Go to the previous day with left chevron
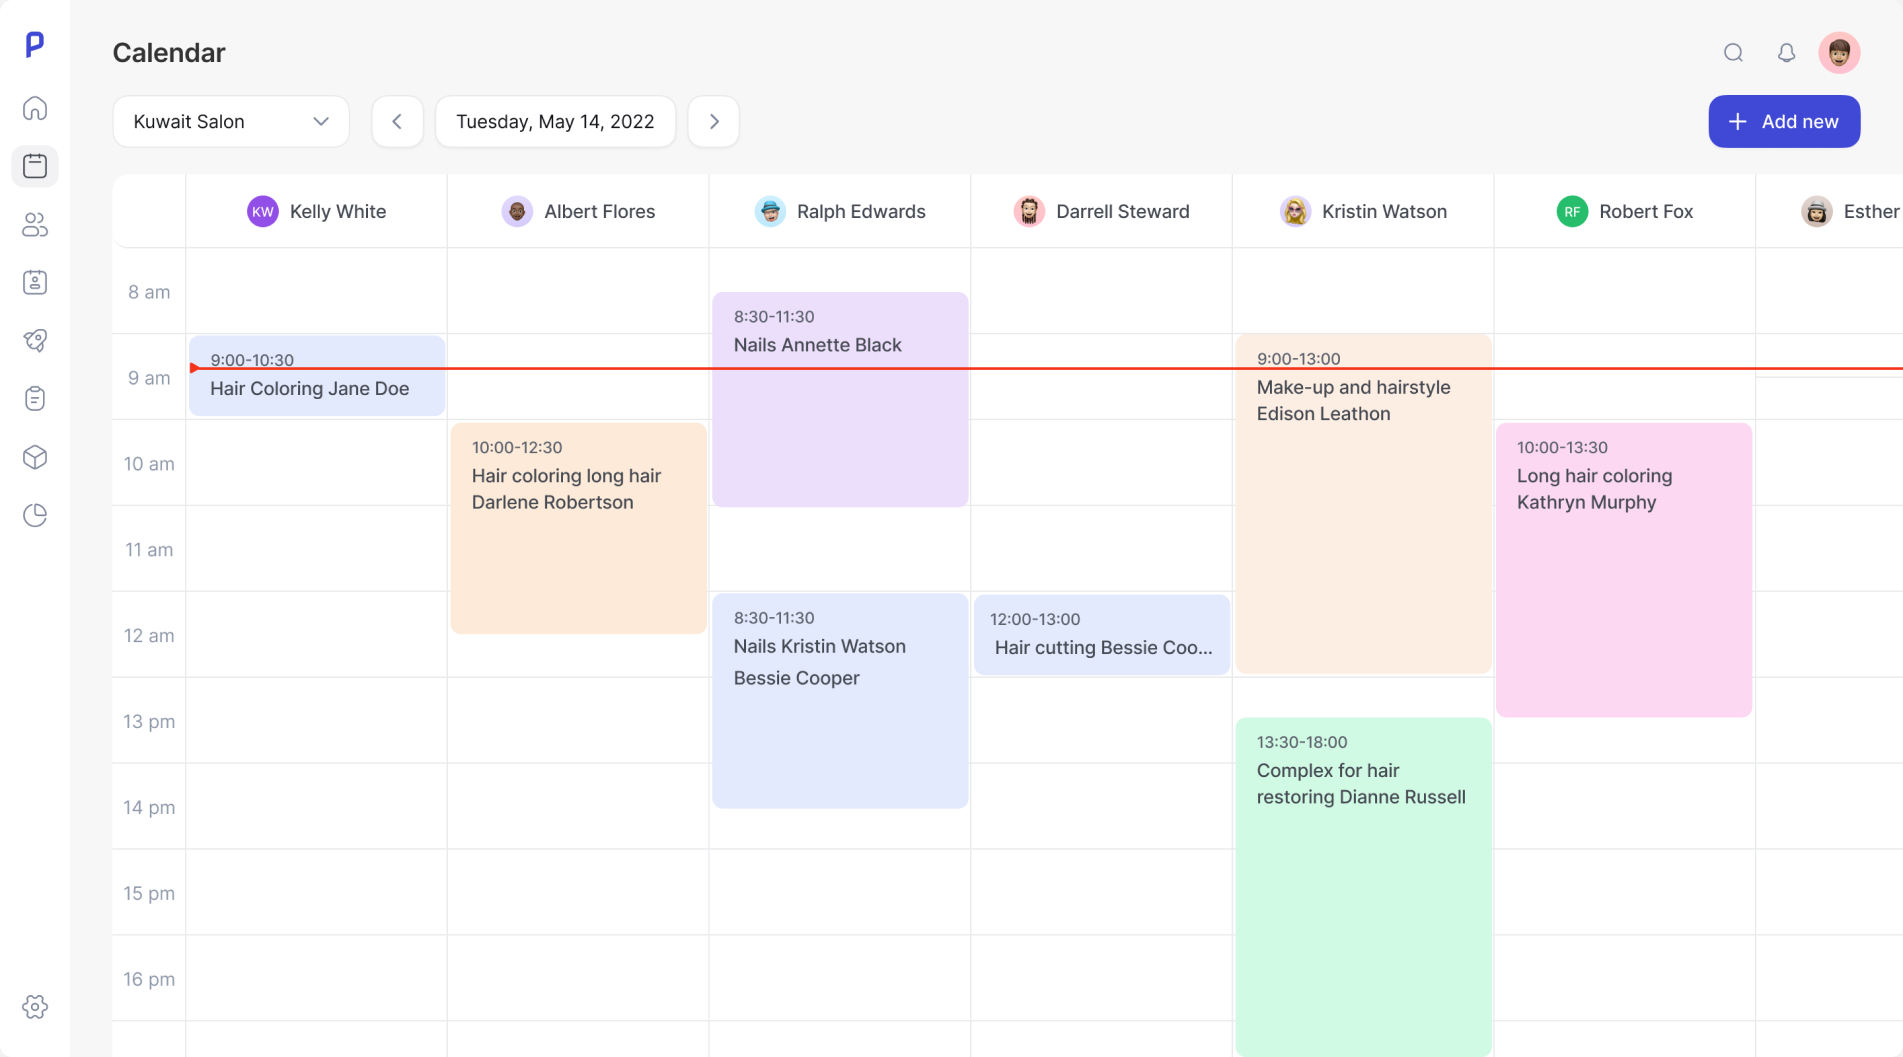Image resolution: width=1903 pixels, height=1057 pixels. 397,121
